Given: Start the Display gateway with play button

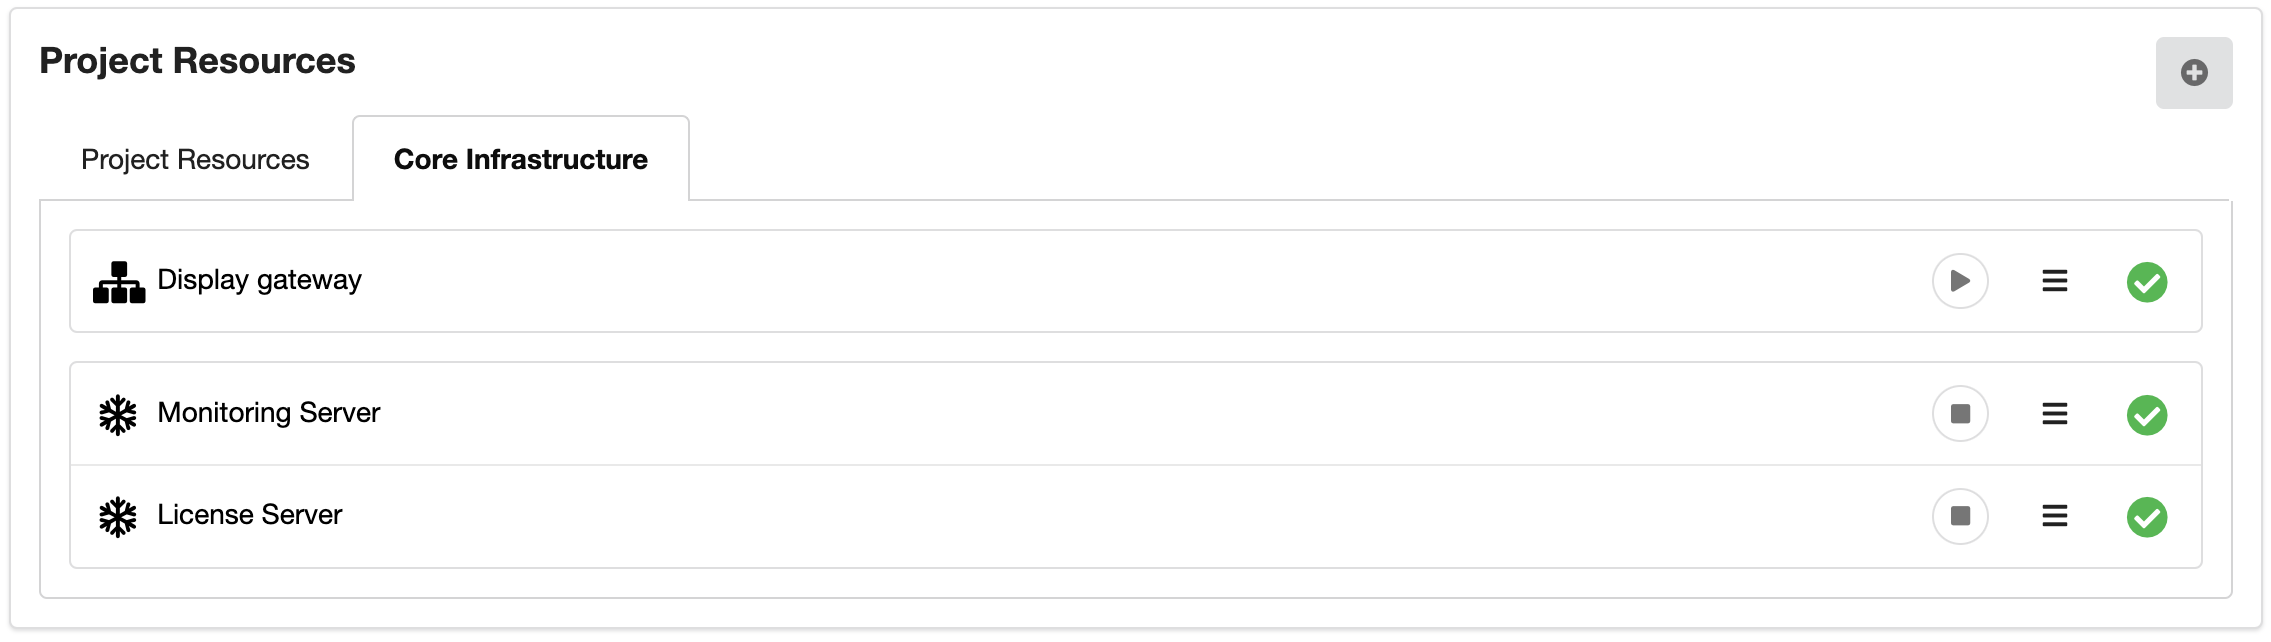Looking at the screenshot, I should (1959, 281).
